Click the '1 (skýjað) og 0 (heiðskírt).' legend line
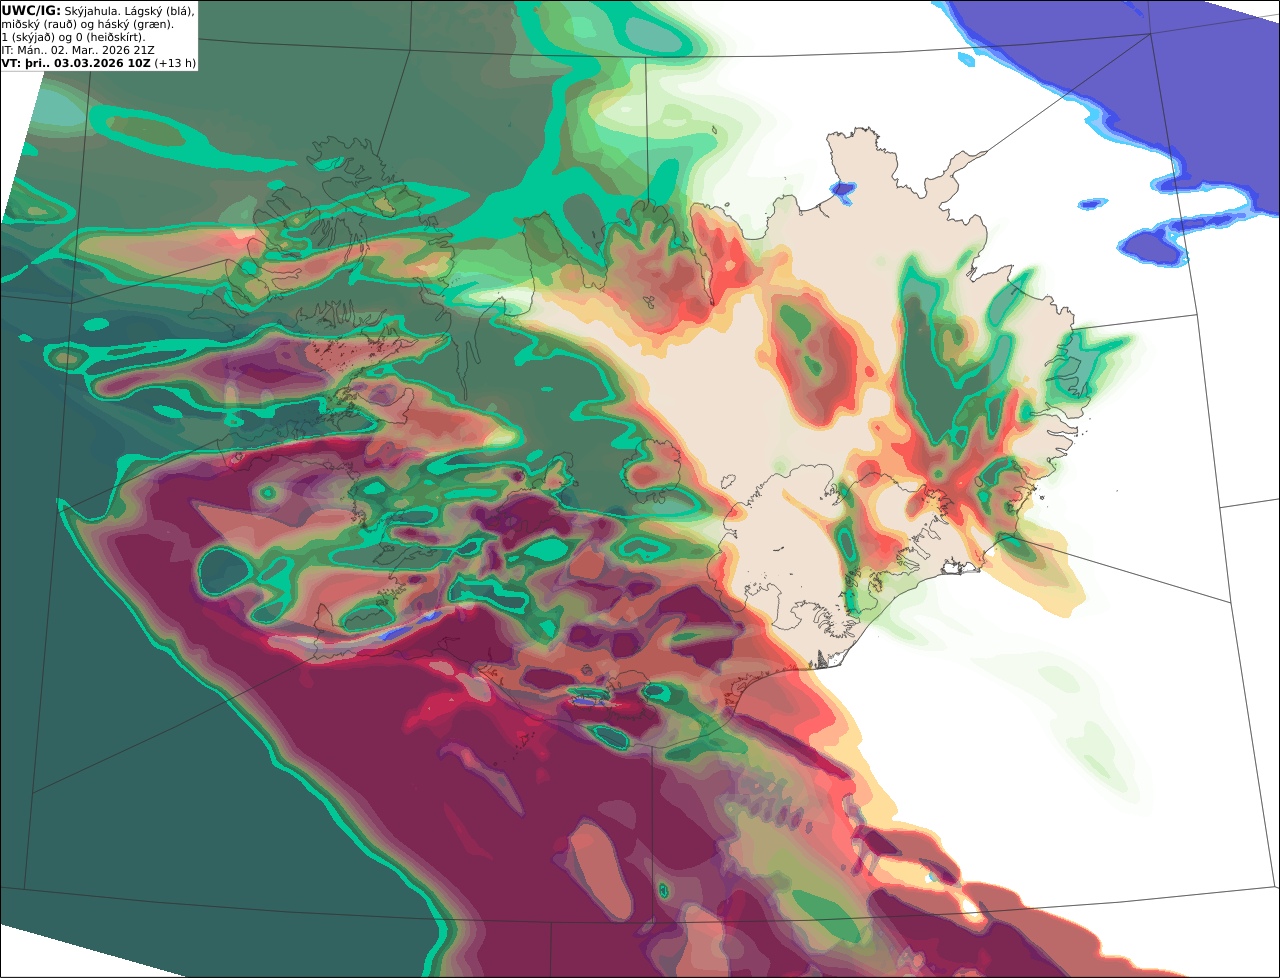 [x=74, y=37]
